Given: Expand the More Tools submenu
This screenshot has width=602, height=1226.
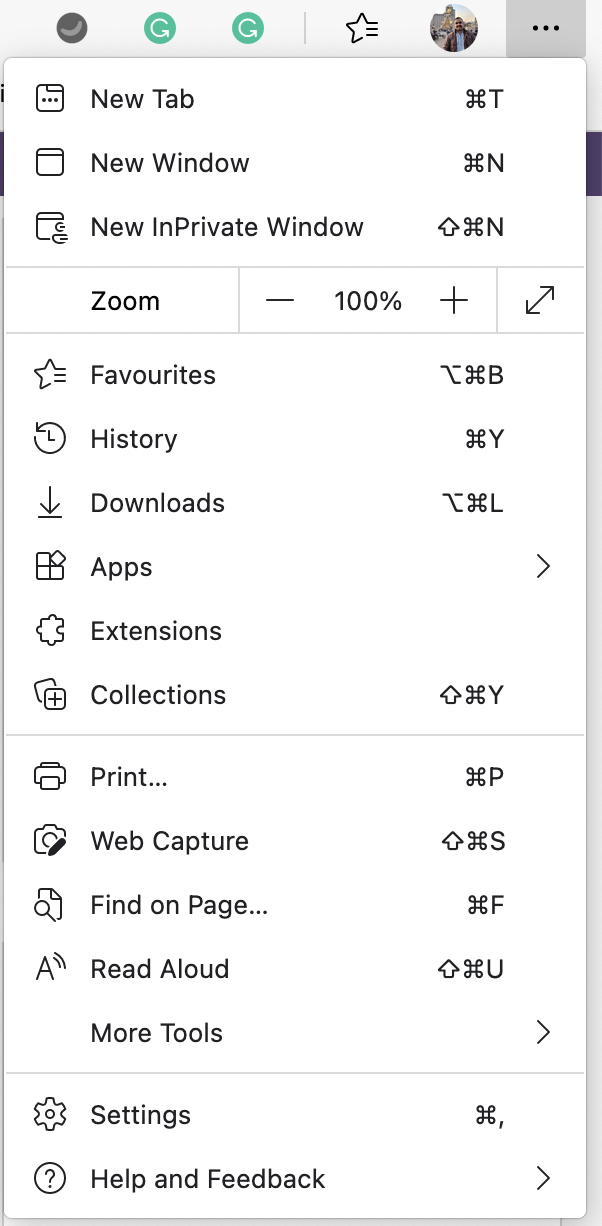Looking at the screenshot, I should 543,1032.
